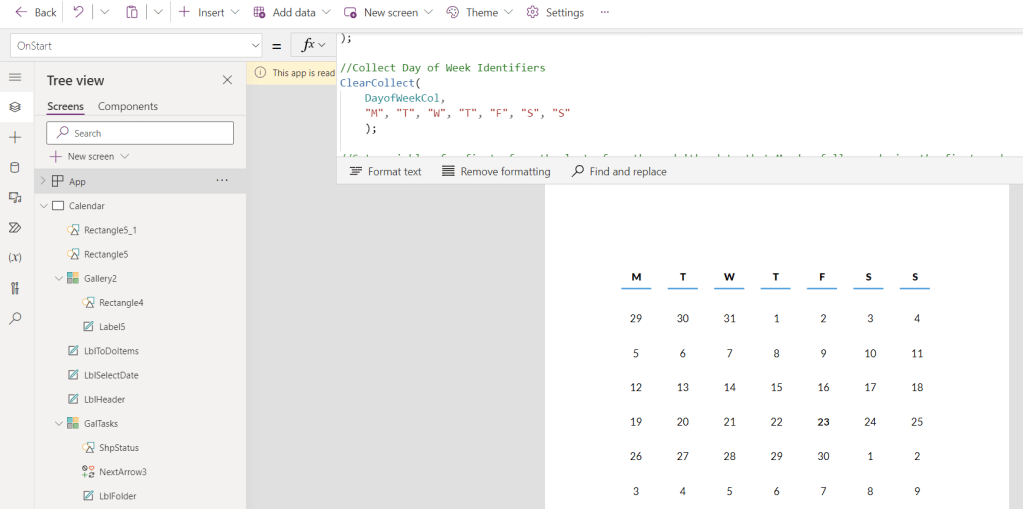Select GalTasks in the tree
This screenshot has height=509, width=1023.
(x=101, y=423)
